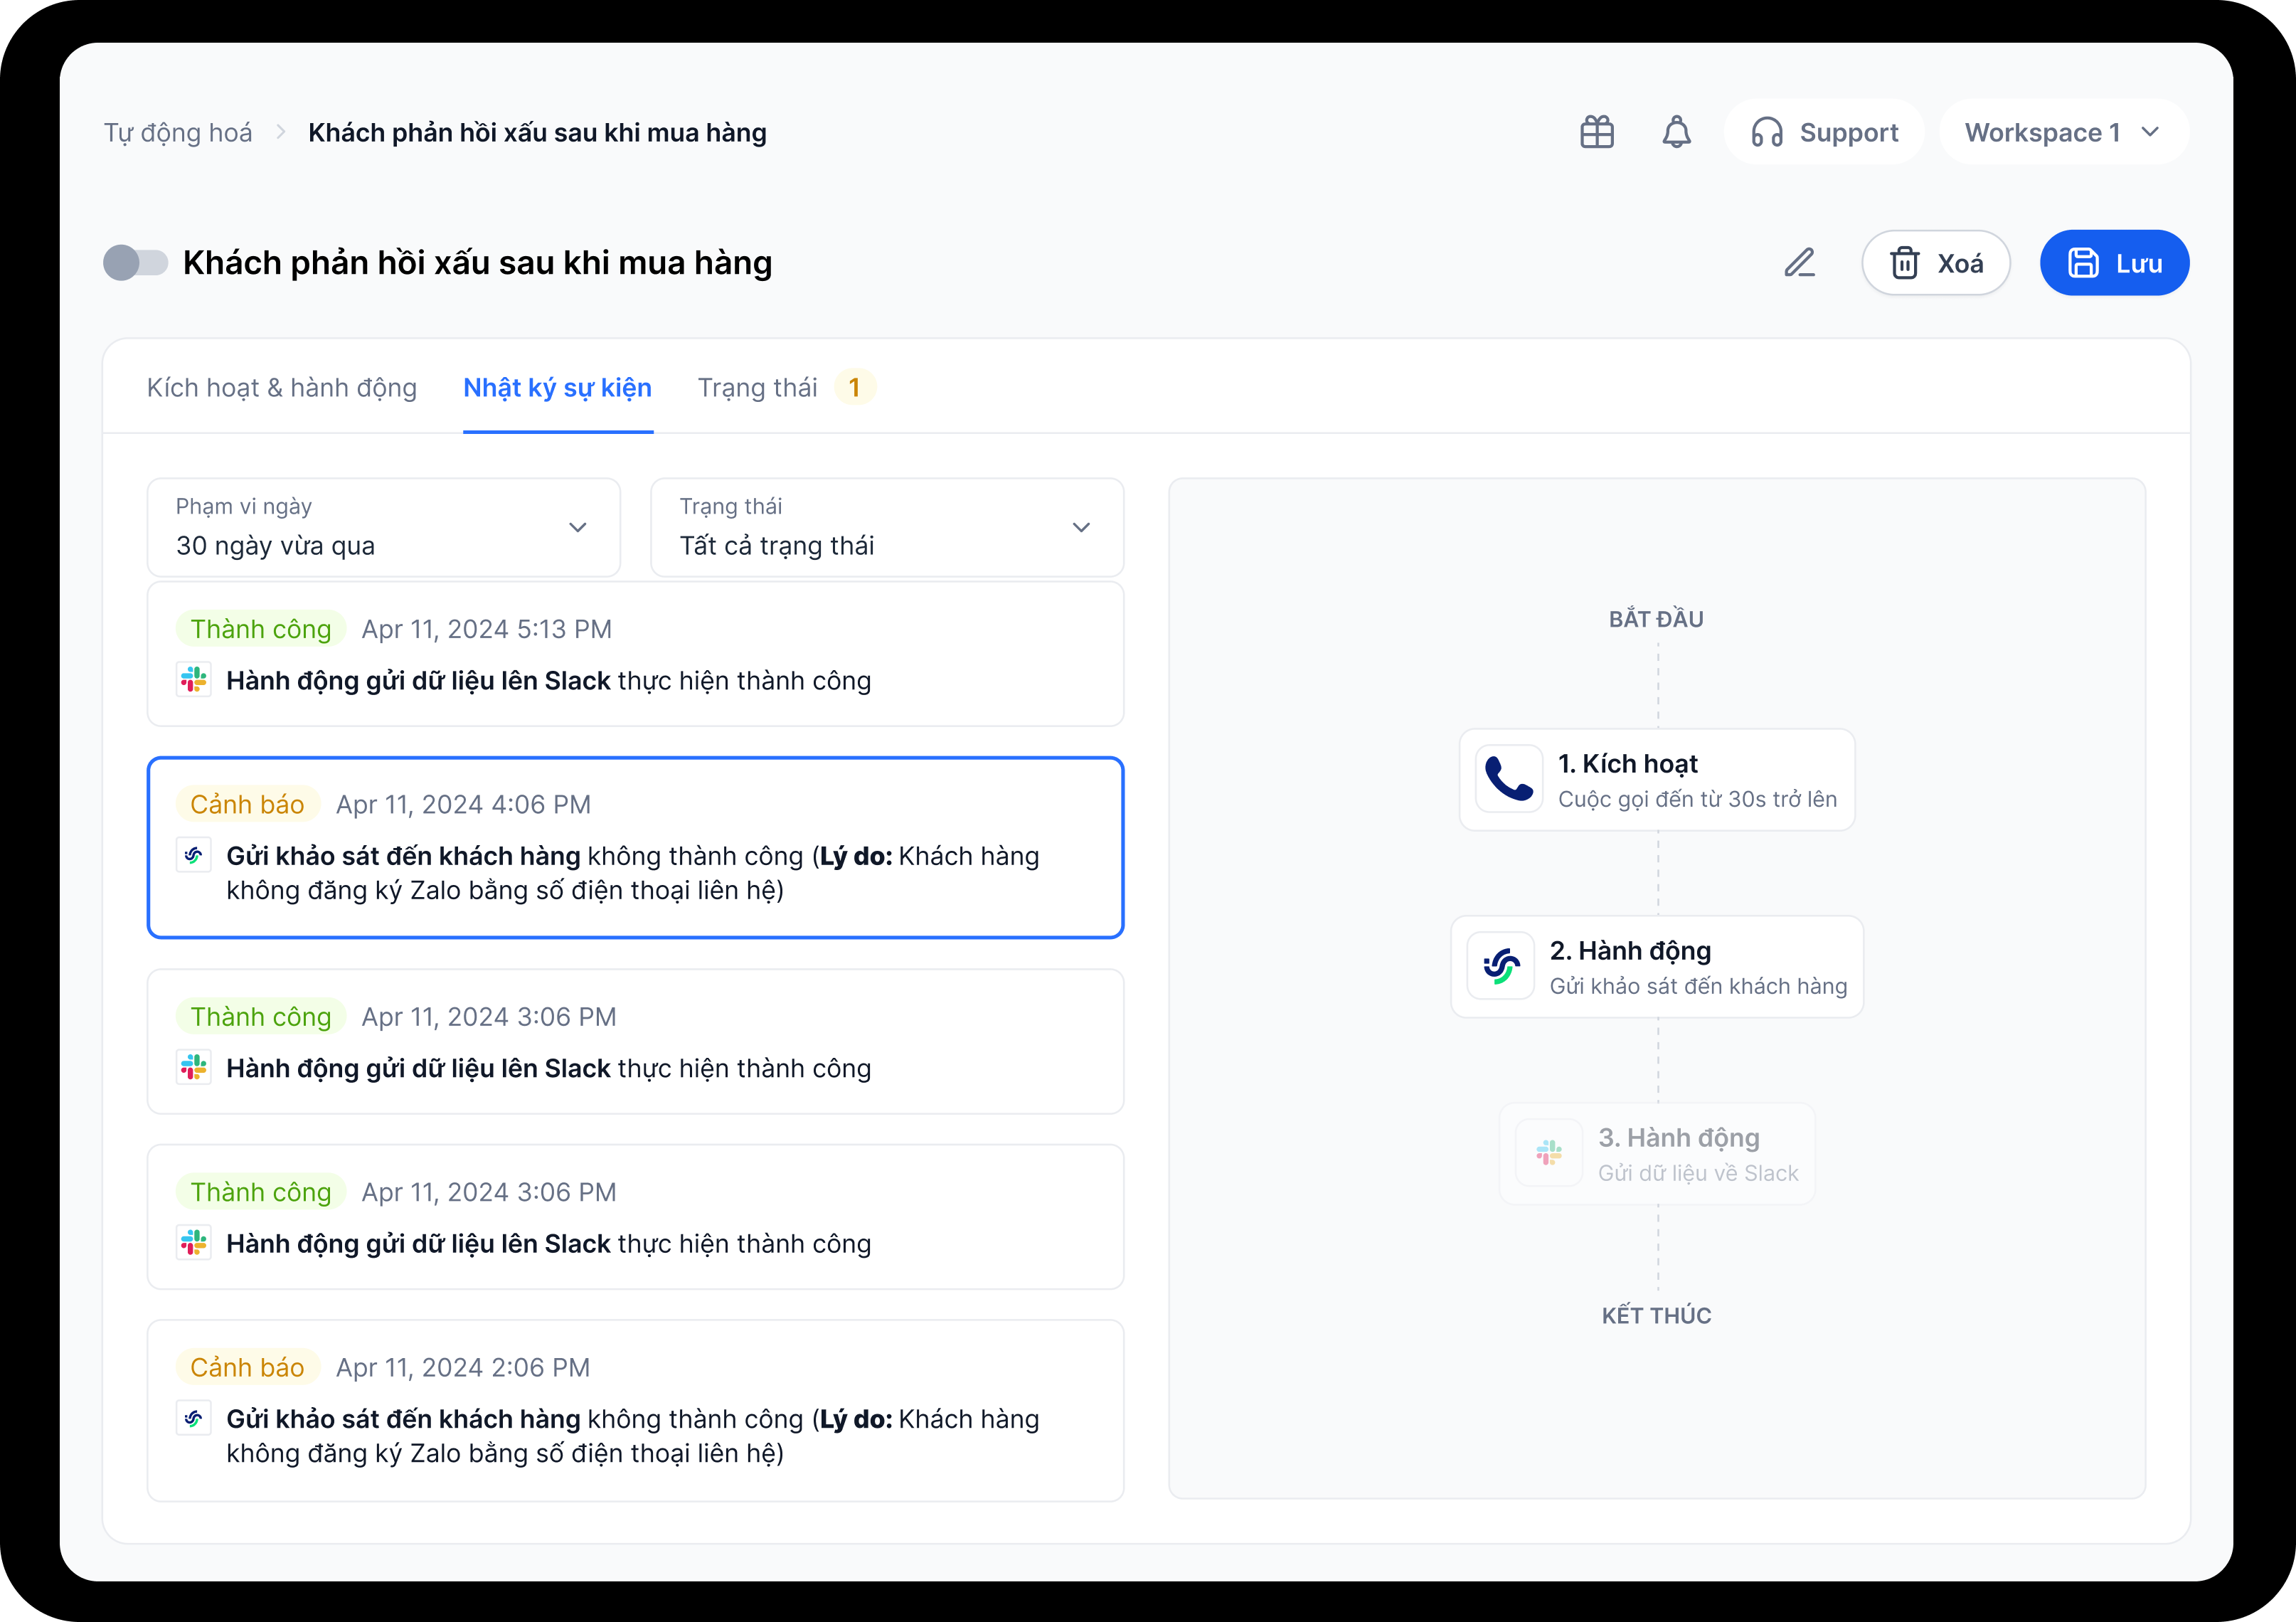The image size is (2296, 1622).
Task: Click survey icon in step 2 Hành động
Action: [1500, 966]
